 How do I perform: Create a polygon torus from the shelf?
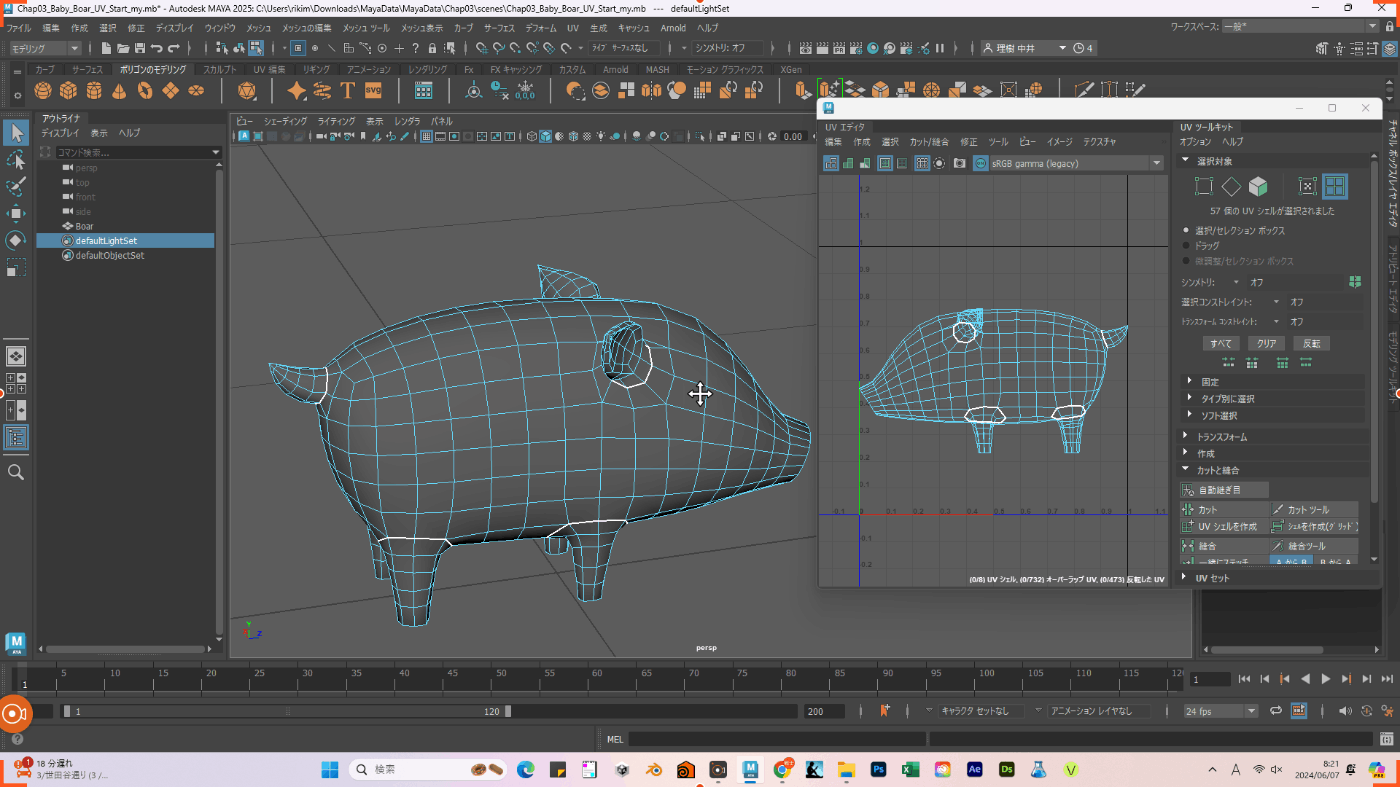click(x=145, y=91)
